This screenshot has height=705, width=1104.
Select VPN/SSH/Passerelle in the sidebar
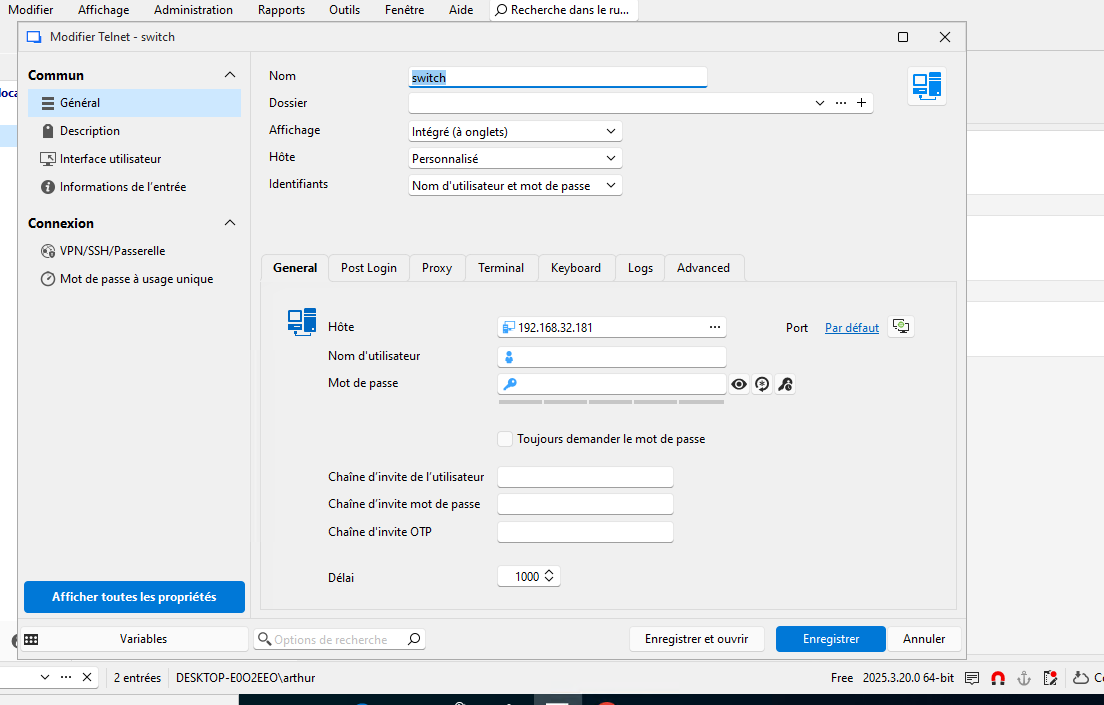click(112, 251)
